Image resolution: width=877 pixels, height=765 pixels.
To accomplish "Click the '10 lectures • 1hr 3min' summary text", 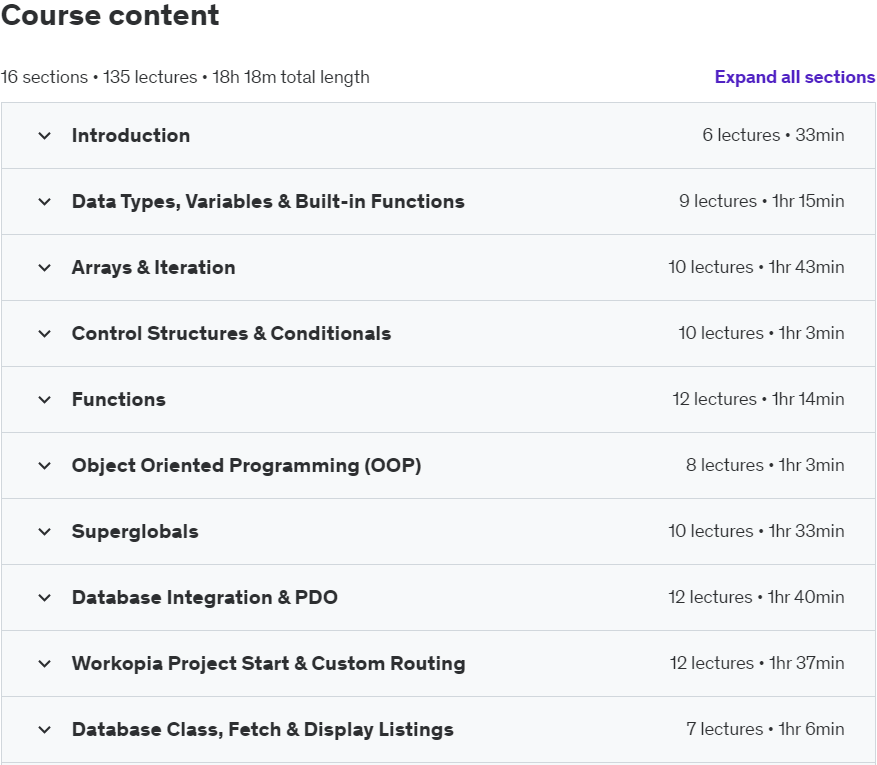I will (x=761, y=334).
